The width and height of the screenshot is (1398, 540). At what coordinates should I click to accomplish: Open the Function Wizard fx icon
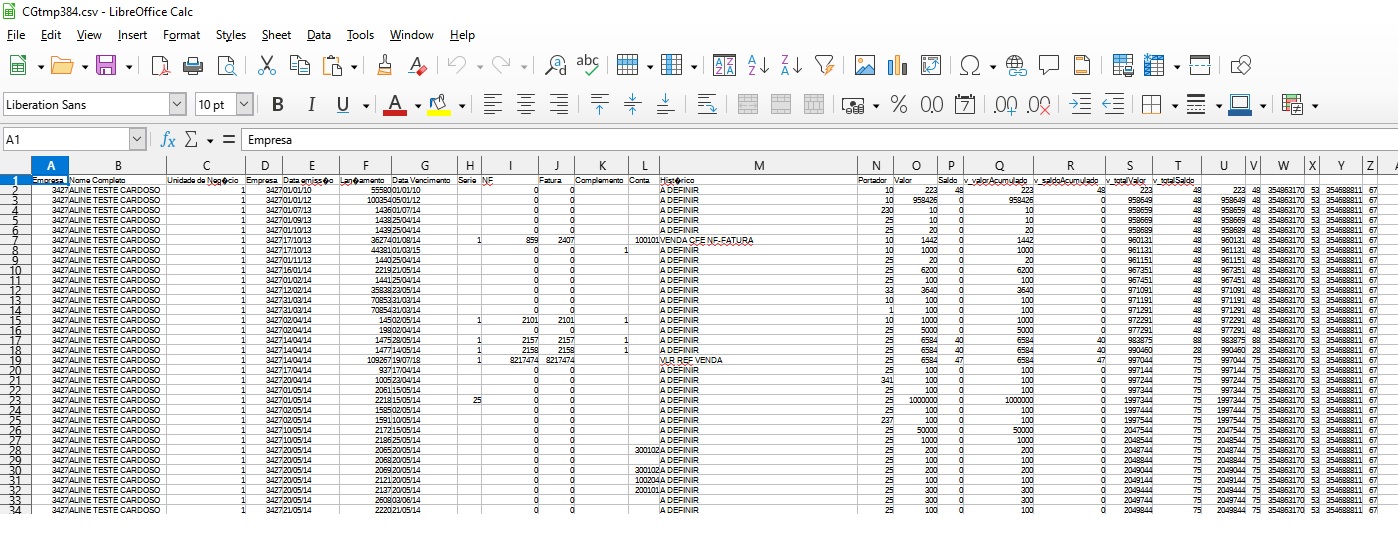(168, 140)
